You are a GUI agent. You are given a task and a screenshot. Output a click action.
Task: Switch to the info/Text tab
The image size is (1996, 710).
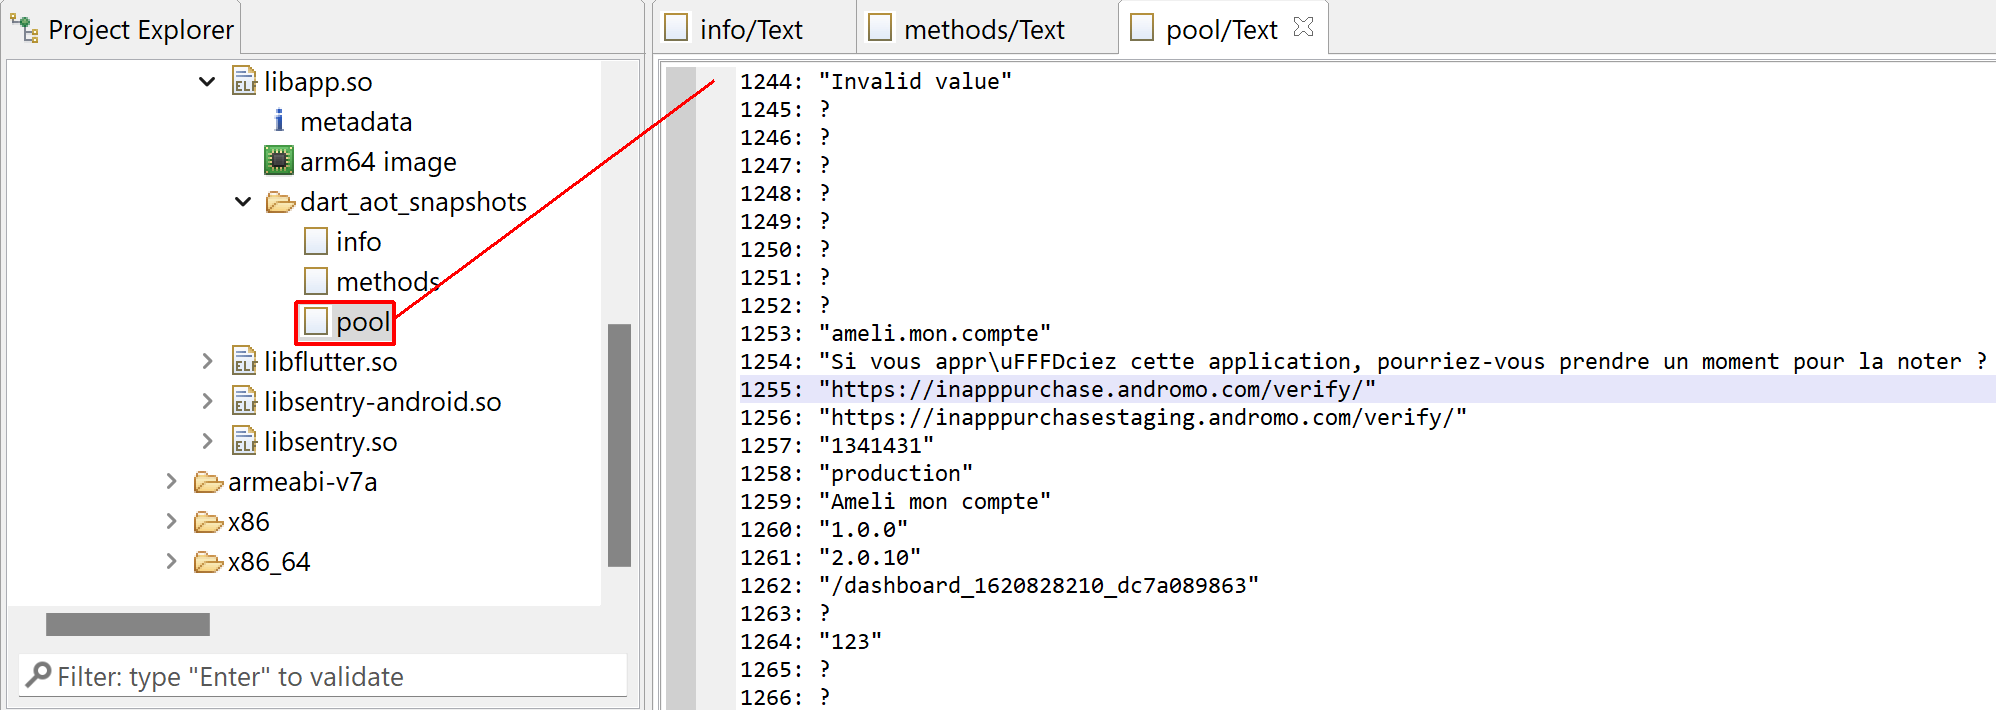coord(755,29)
